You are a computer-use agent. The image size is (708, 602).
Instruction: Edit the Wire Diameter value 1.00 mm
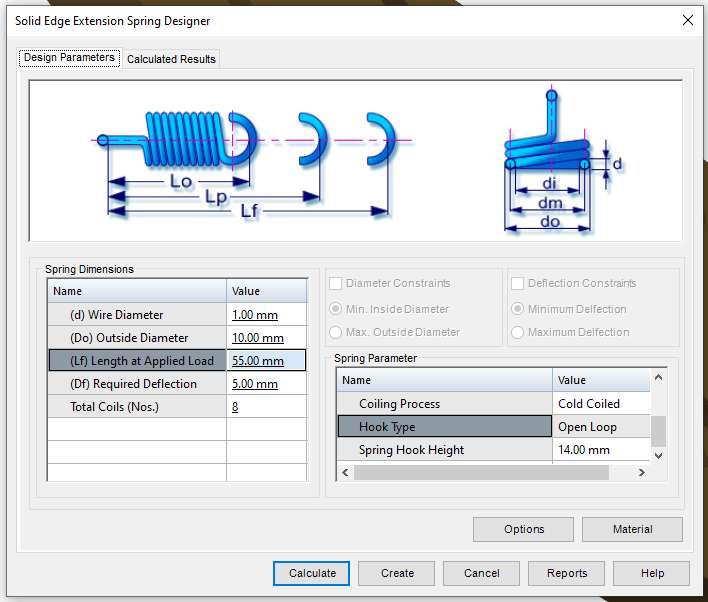pyautogui.click(x=266, y=315)
